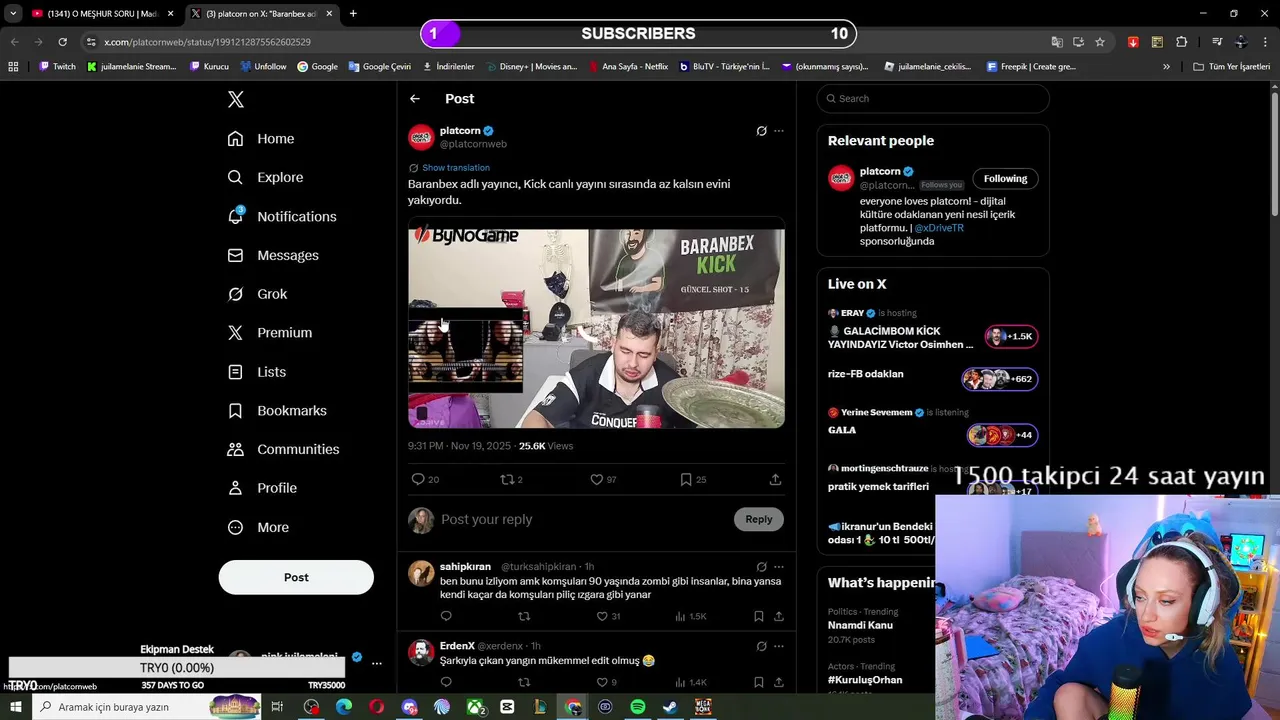Switch to the O MEŞHUR SORU YouTube tab
Viewport: 1280px width, 720px height.
coord(104,14)
